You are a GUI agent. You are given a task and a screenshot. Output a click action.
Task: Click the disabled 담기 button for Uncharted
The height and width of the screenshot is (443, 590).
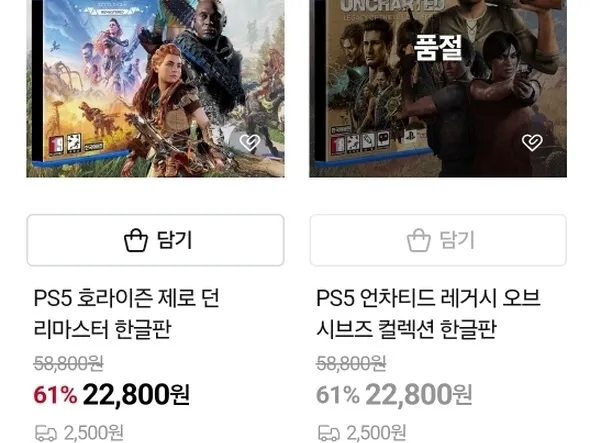point(438,240)
